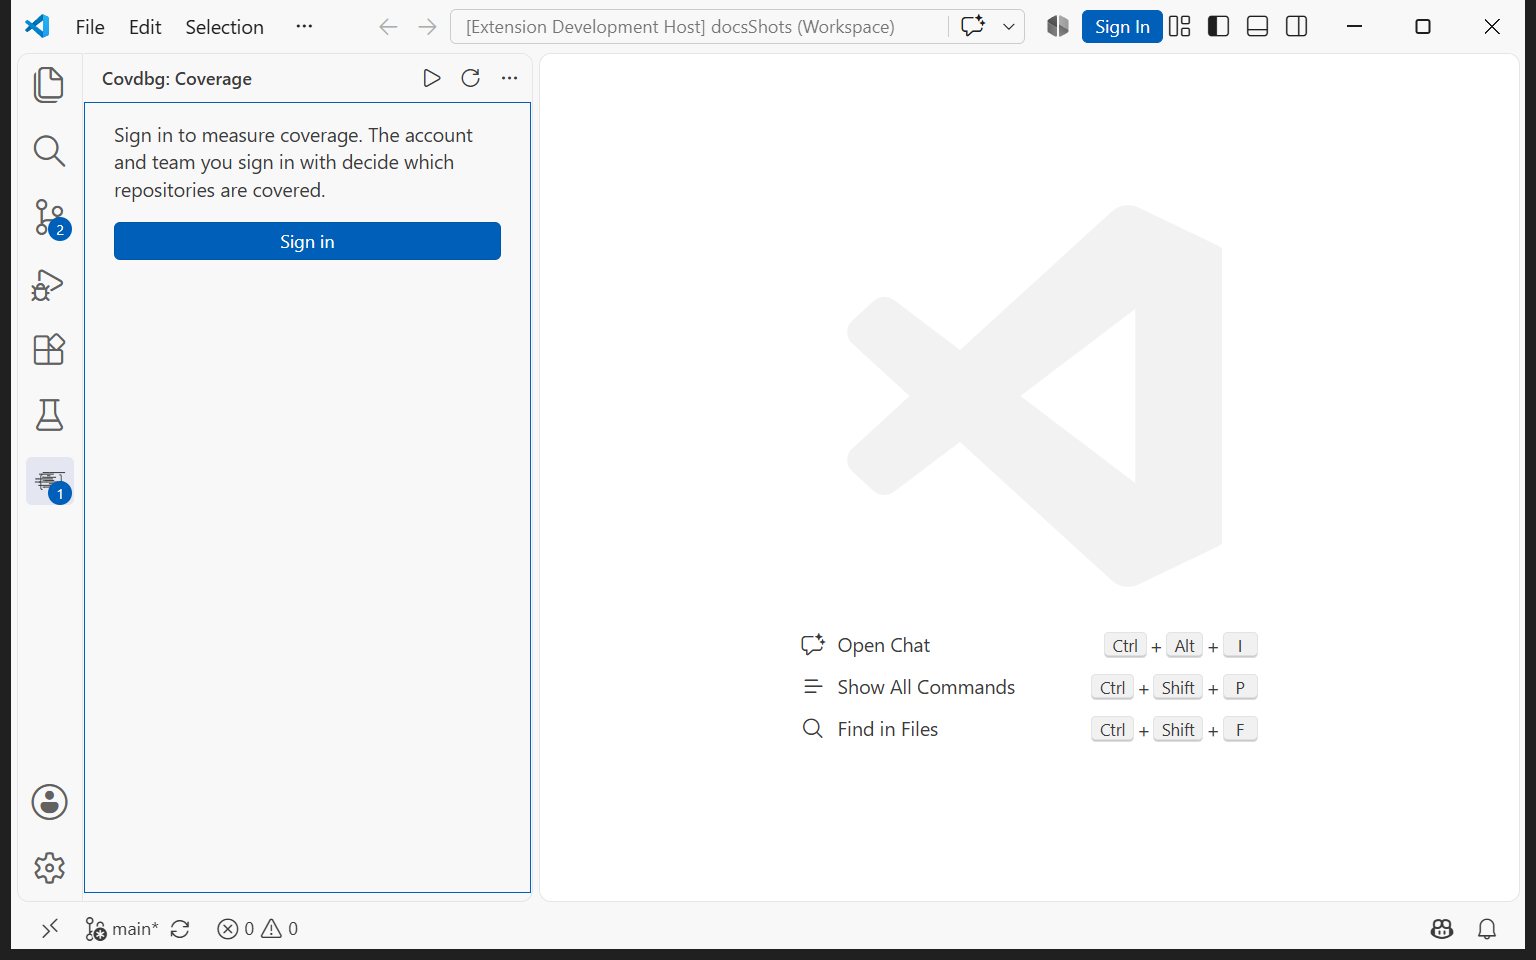Image resolution: width=1536 pixels, height=960 pixels.
Task: Open the Selection menu
Action: pos(224,27)
